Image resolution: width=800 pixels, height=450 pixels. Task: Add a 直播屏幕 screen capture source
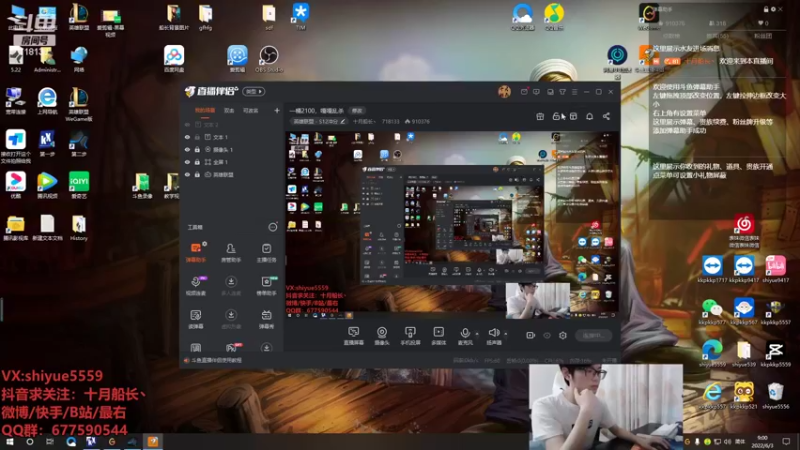coord(353,336)
